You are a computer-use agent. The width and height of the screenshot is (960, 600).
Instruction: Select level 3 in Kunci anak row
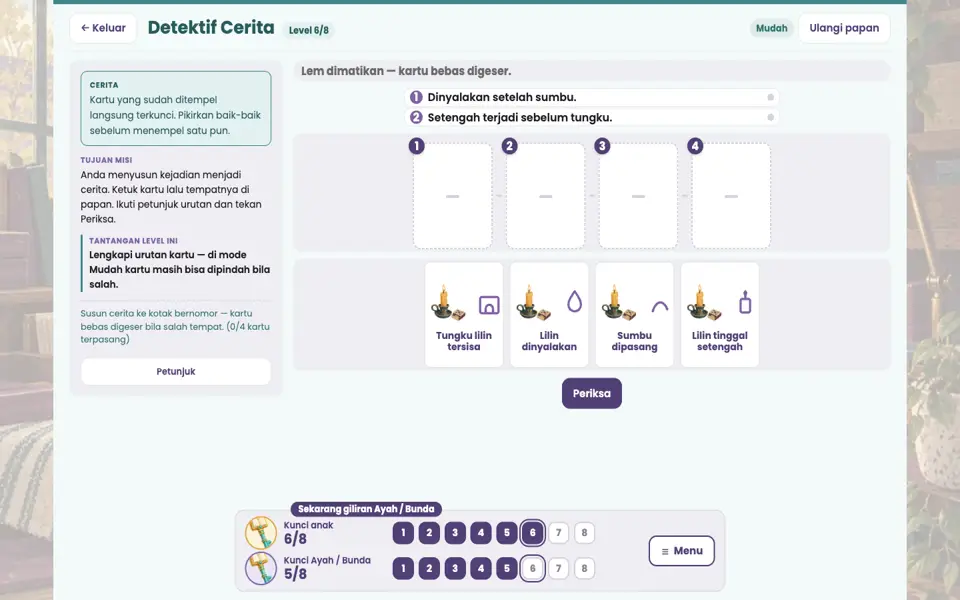click(455, 533)
